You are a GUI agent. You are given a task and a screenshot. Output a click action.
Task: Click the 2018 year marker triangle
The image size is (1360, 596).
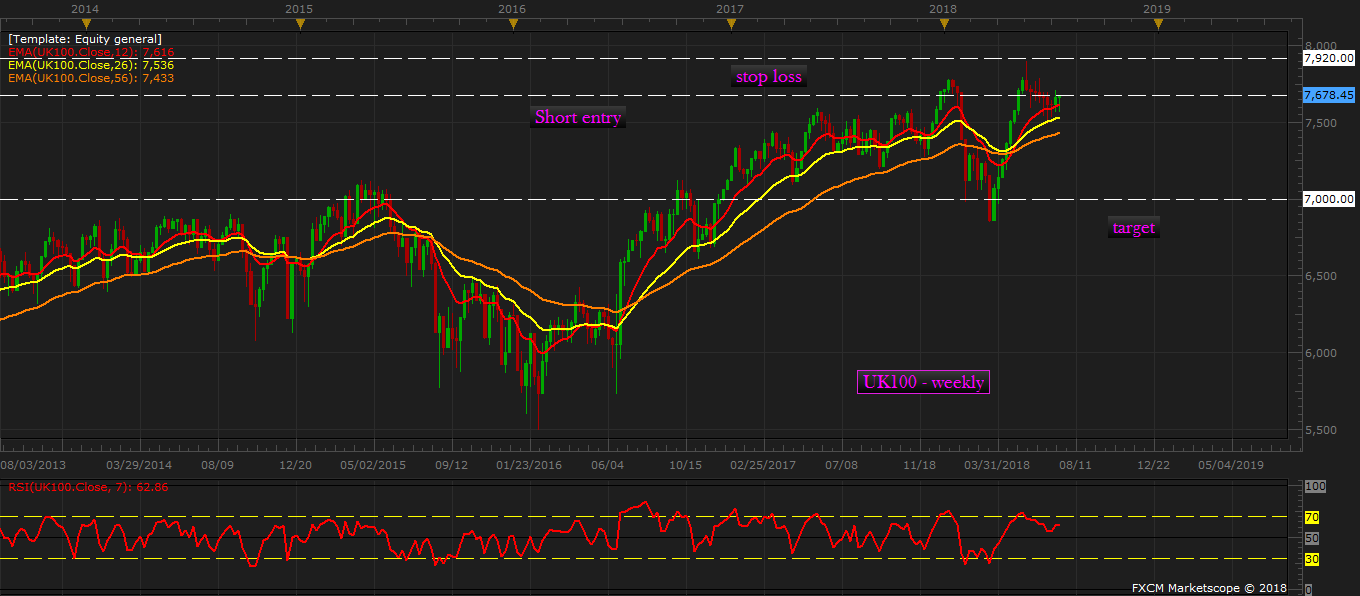943,23
